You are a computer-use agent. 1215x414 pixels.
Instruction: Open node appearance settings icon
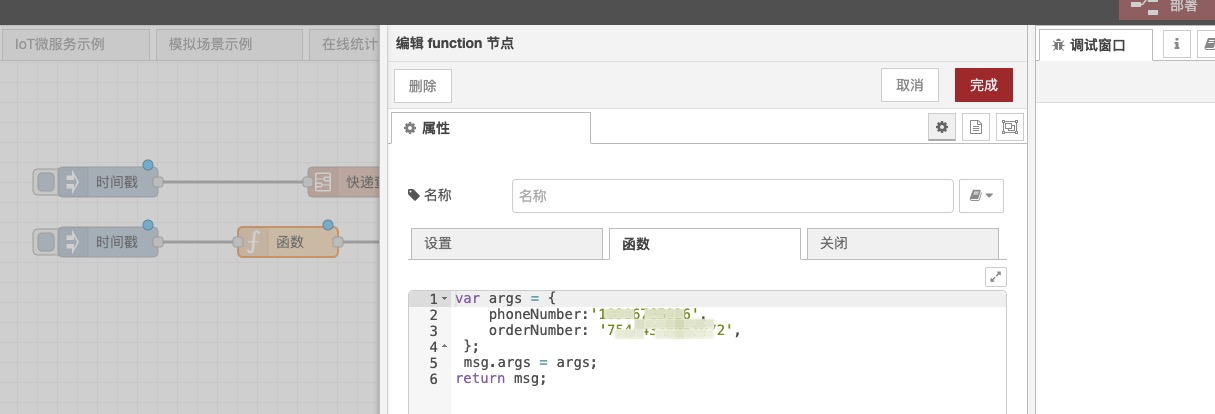tap(1010, 127)
